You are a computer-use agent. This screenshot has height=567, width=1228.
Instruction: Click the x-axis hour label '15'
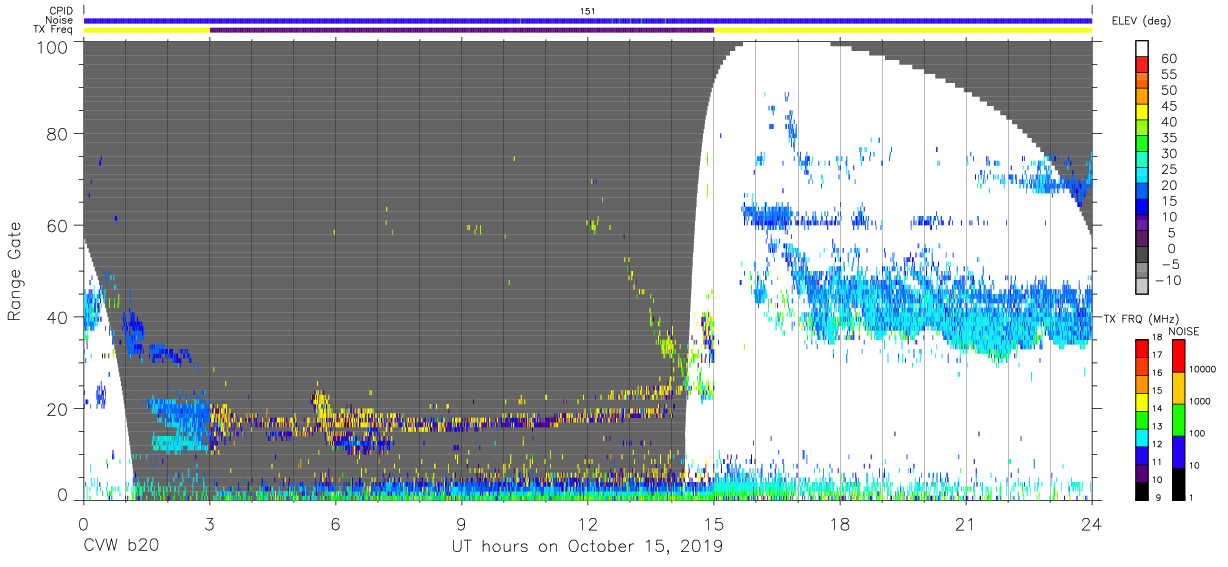point(714,524)
